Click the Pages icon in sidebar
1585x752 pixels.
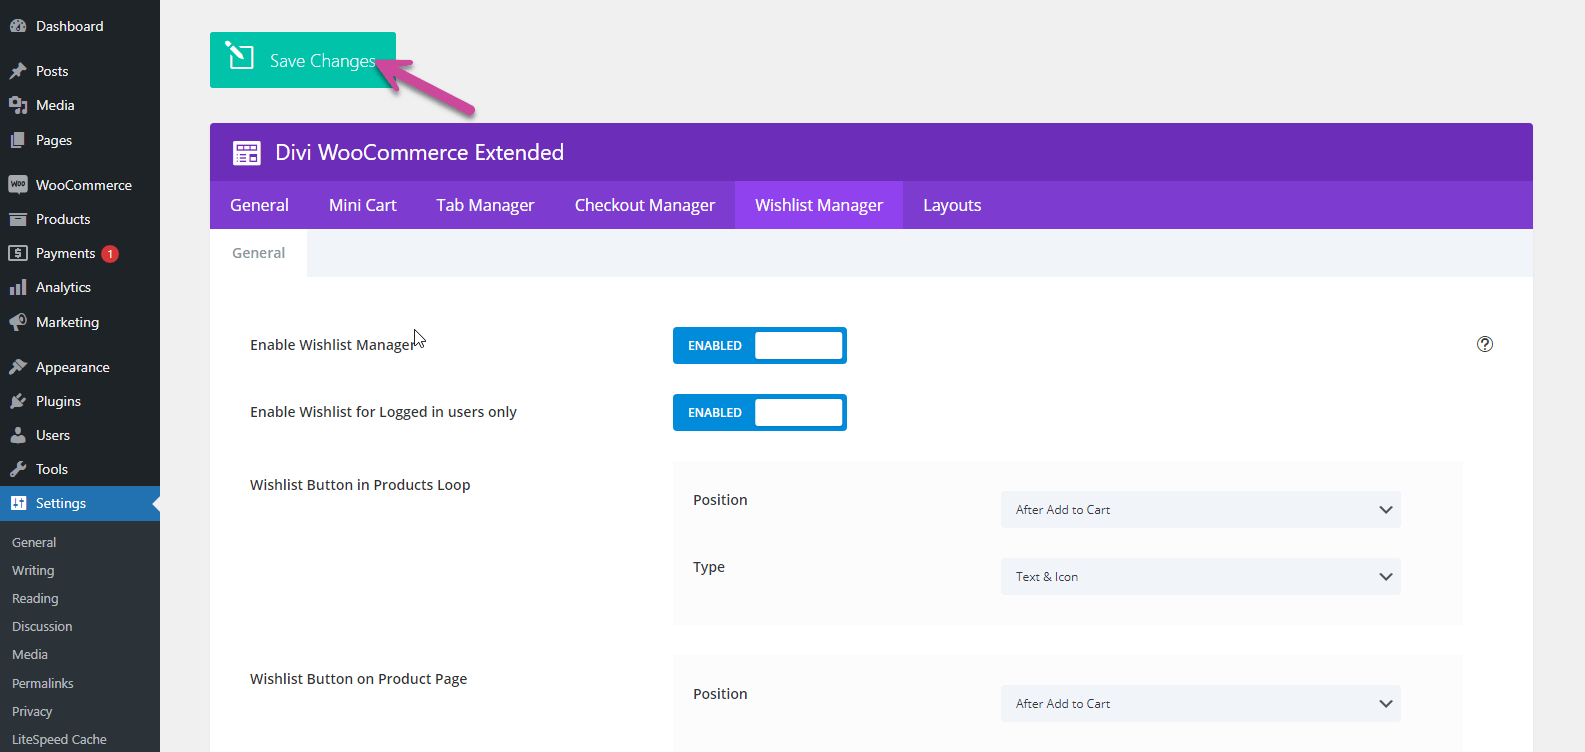(18, 140)
